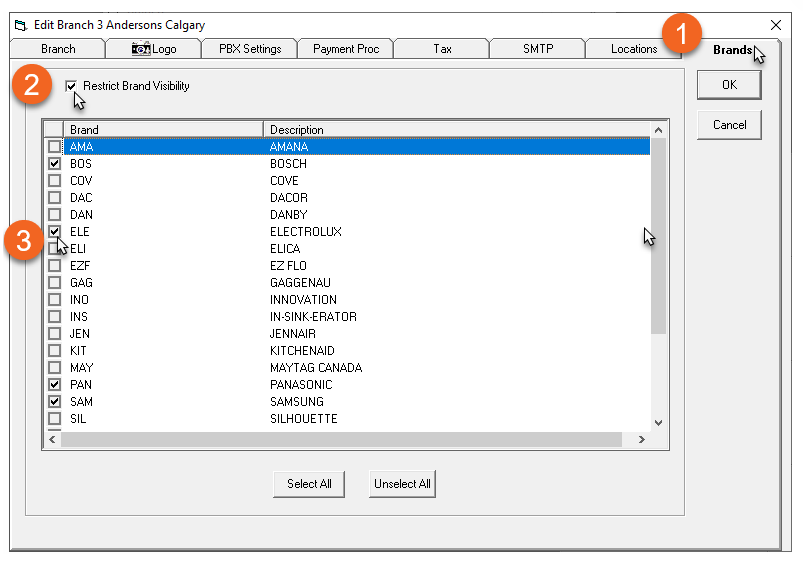This screenshot has height=563, width=803.
Task: Select the EZ FLO row text
Action: tap(288, 265)
